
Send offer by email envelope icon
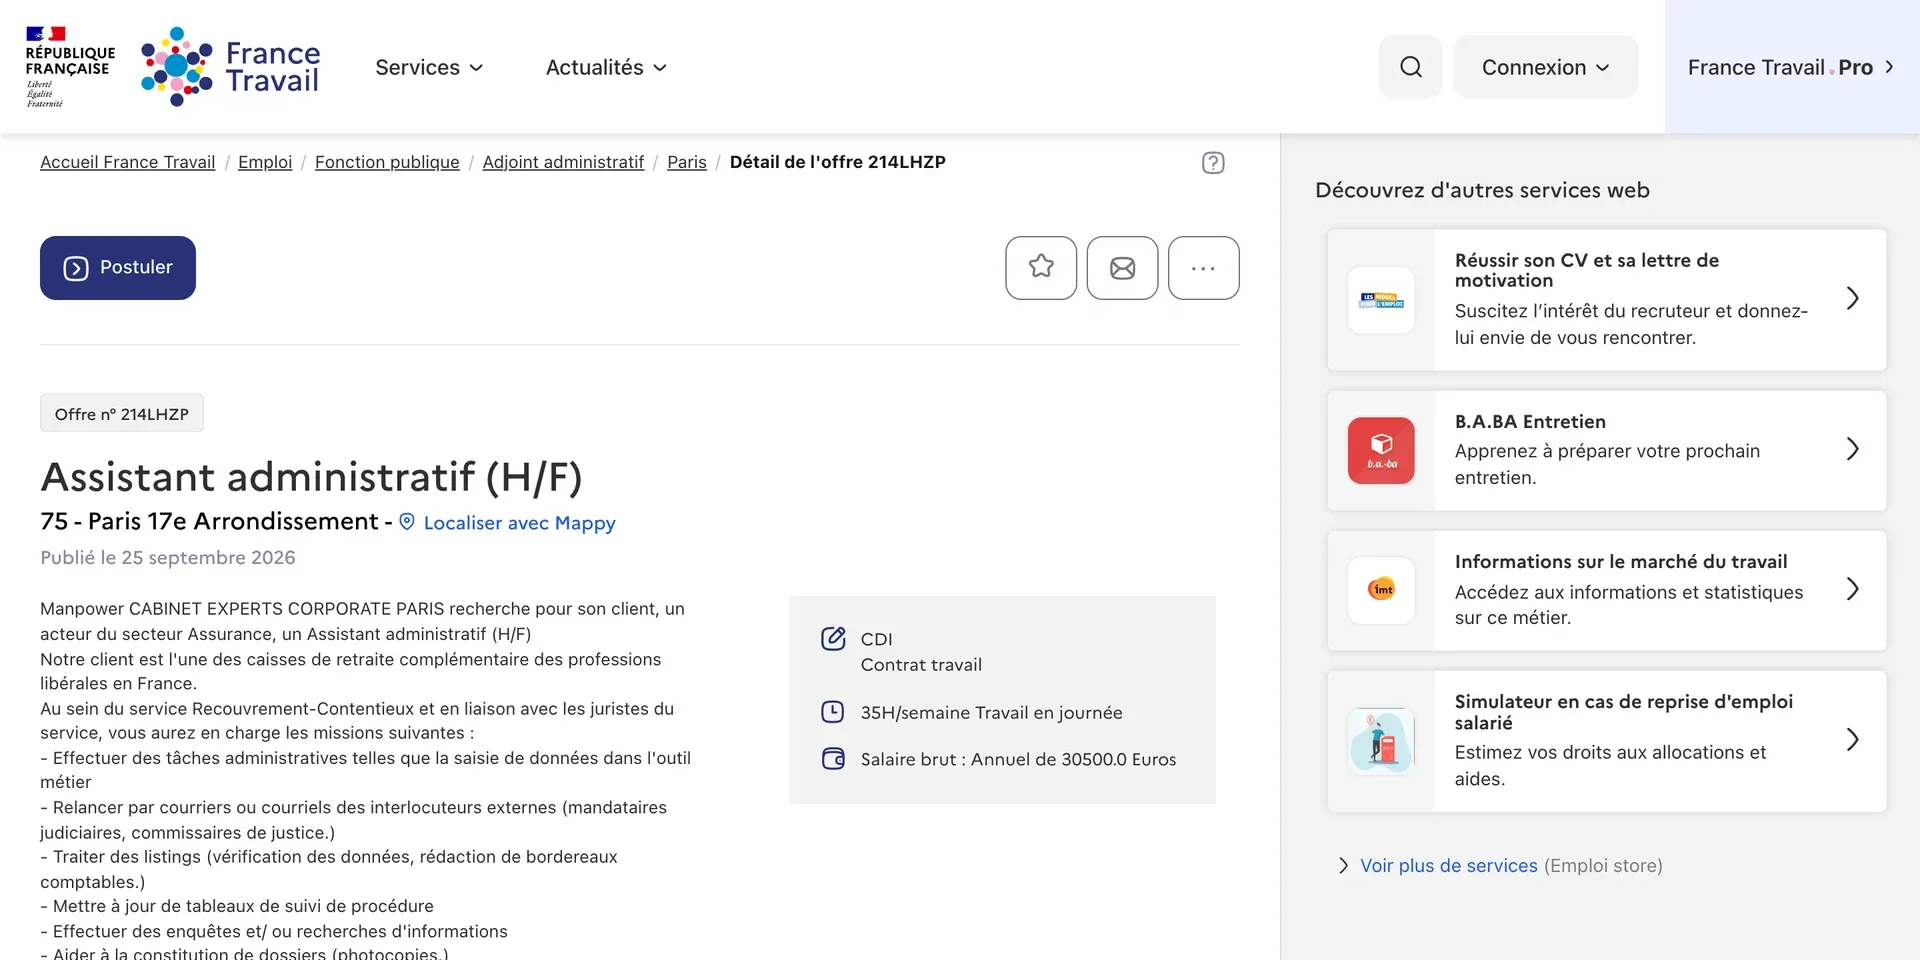pos(1122,268)
